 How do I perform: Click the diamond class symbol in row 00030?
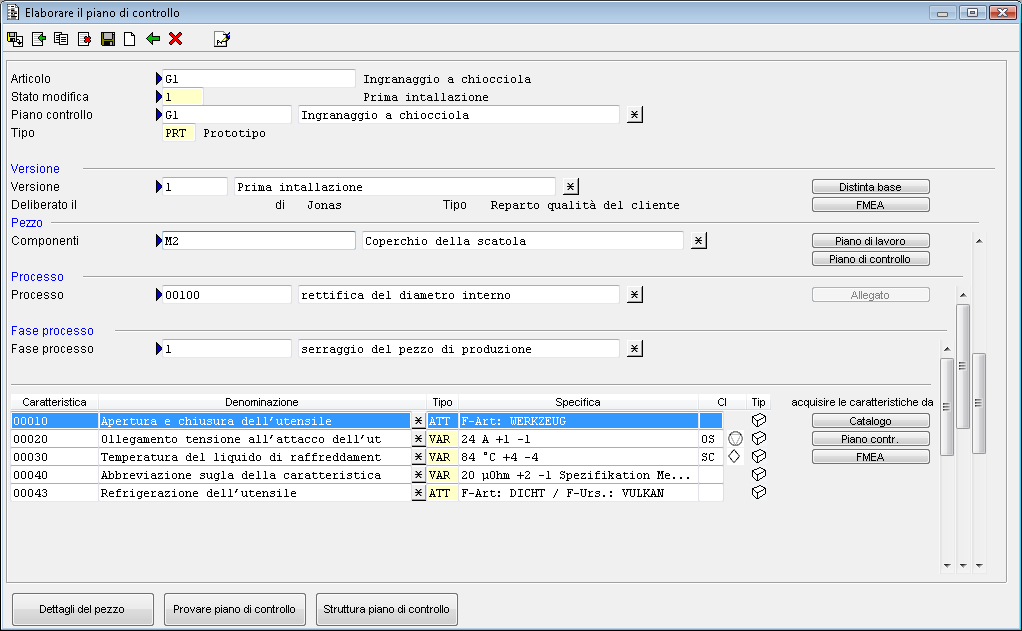(x=734, y=456)
